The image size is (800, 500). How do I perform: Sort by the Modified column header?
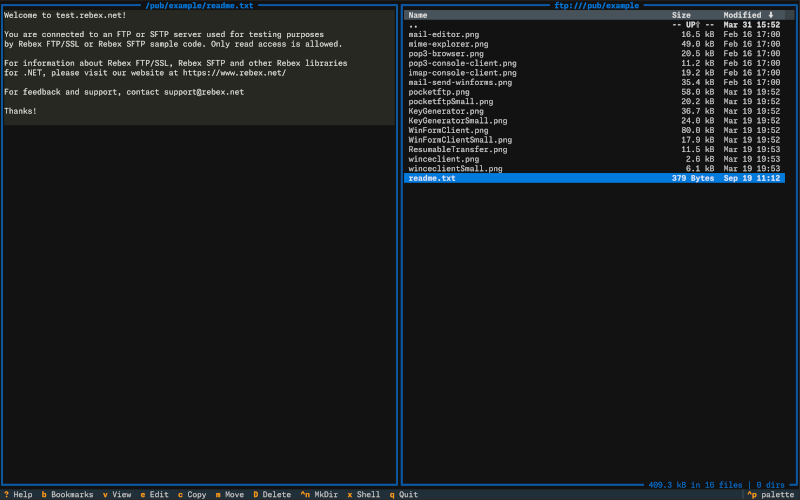[748, 15]
